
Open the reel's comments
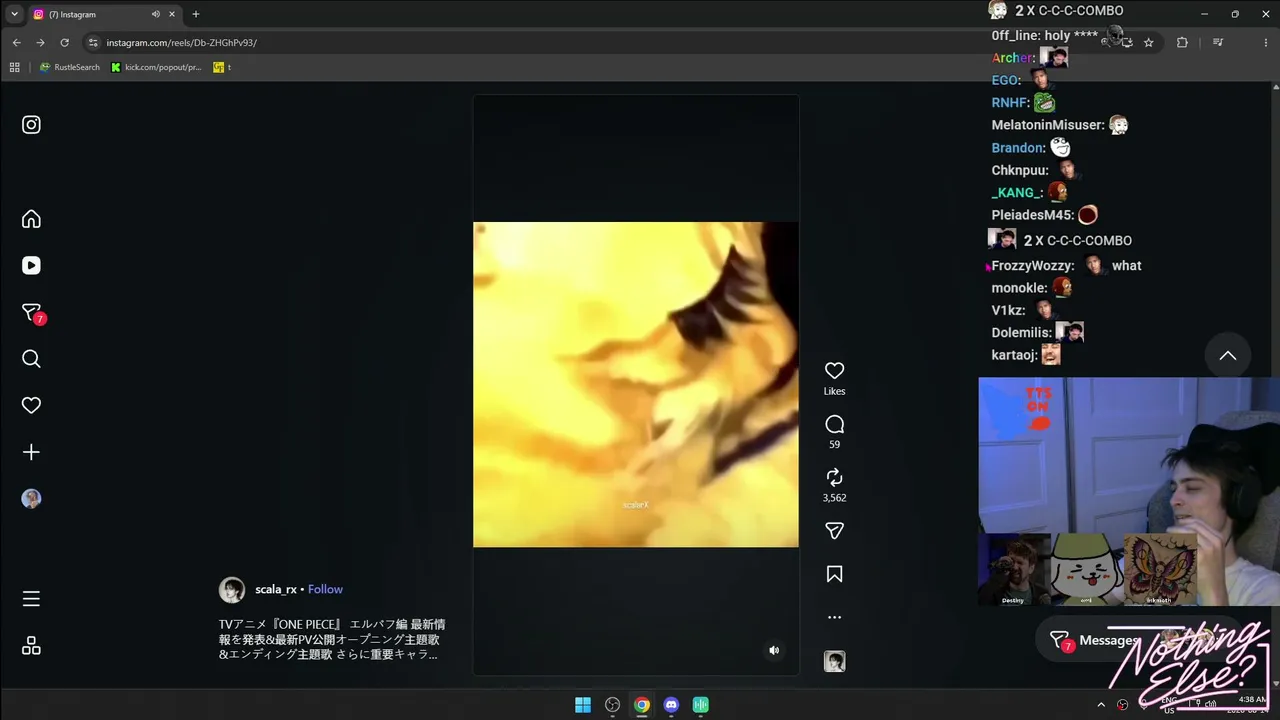(x=834, y=424)
